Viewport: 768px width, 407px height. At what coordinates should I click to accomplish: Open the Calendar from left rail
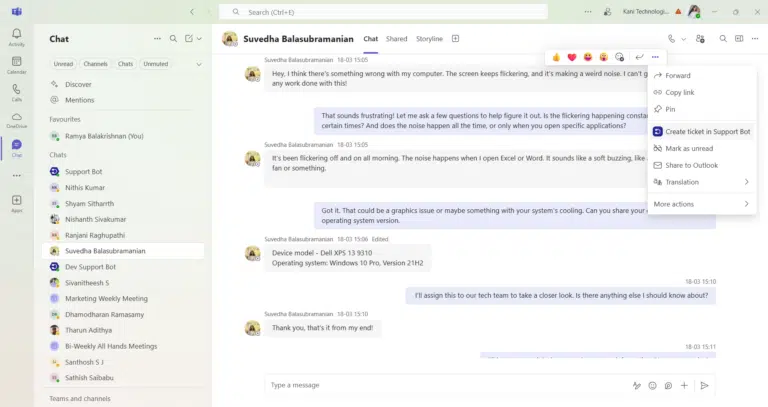point(16,65)
